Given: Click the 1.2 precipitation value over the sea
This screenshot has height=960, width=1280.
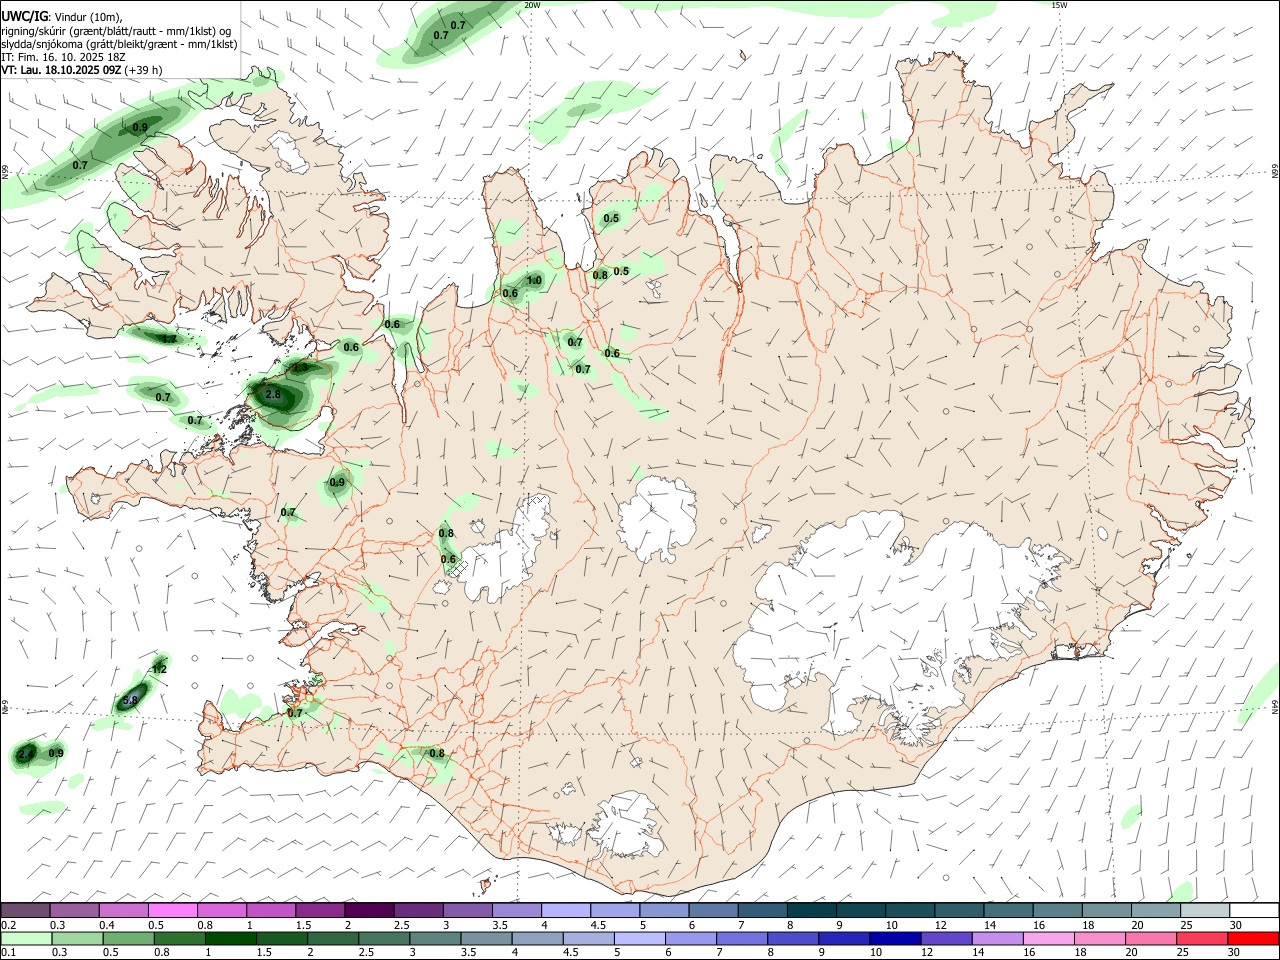Looking at the screenshot, I should (159, 668).
